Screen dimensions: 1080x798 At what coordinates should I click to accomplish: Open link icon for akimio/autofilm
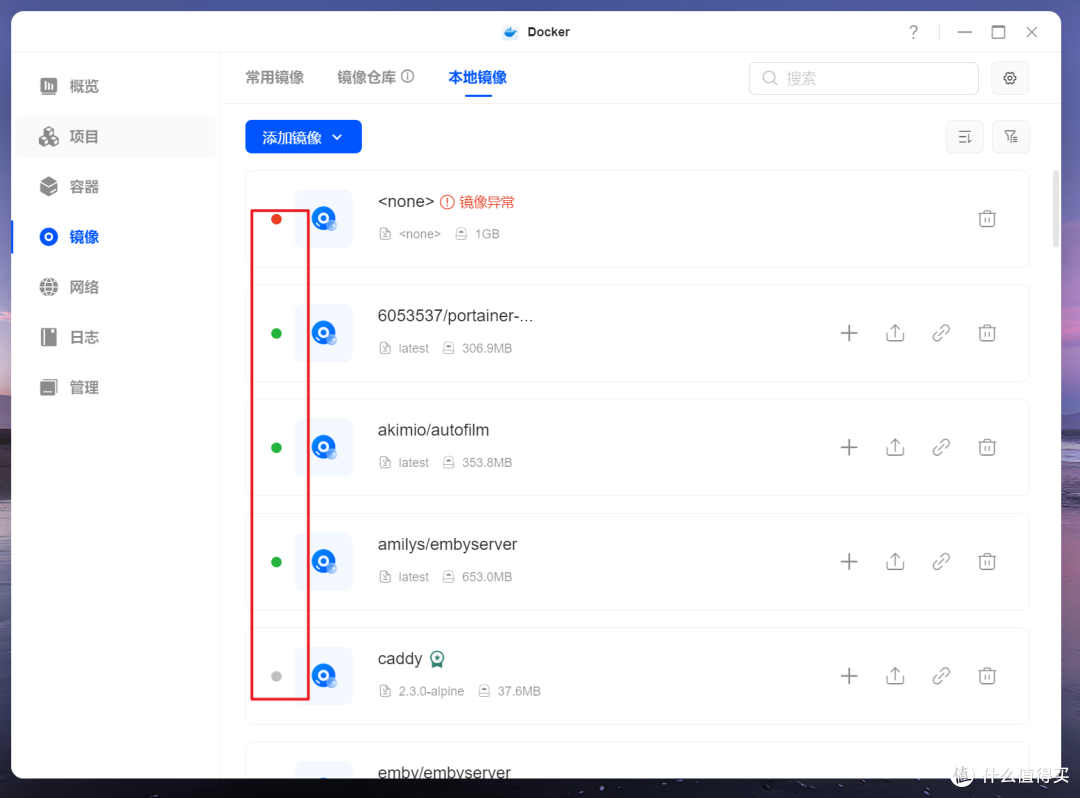[x=941, y=448]
